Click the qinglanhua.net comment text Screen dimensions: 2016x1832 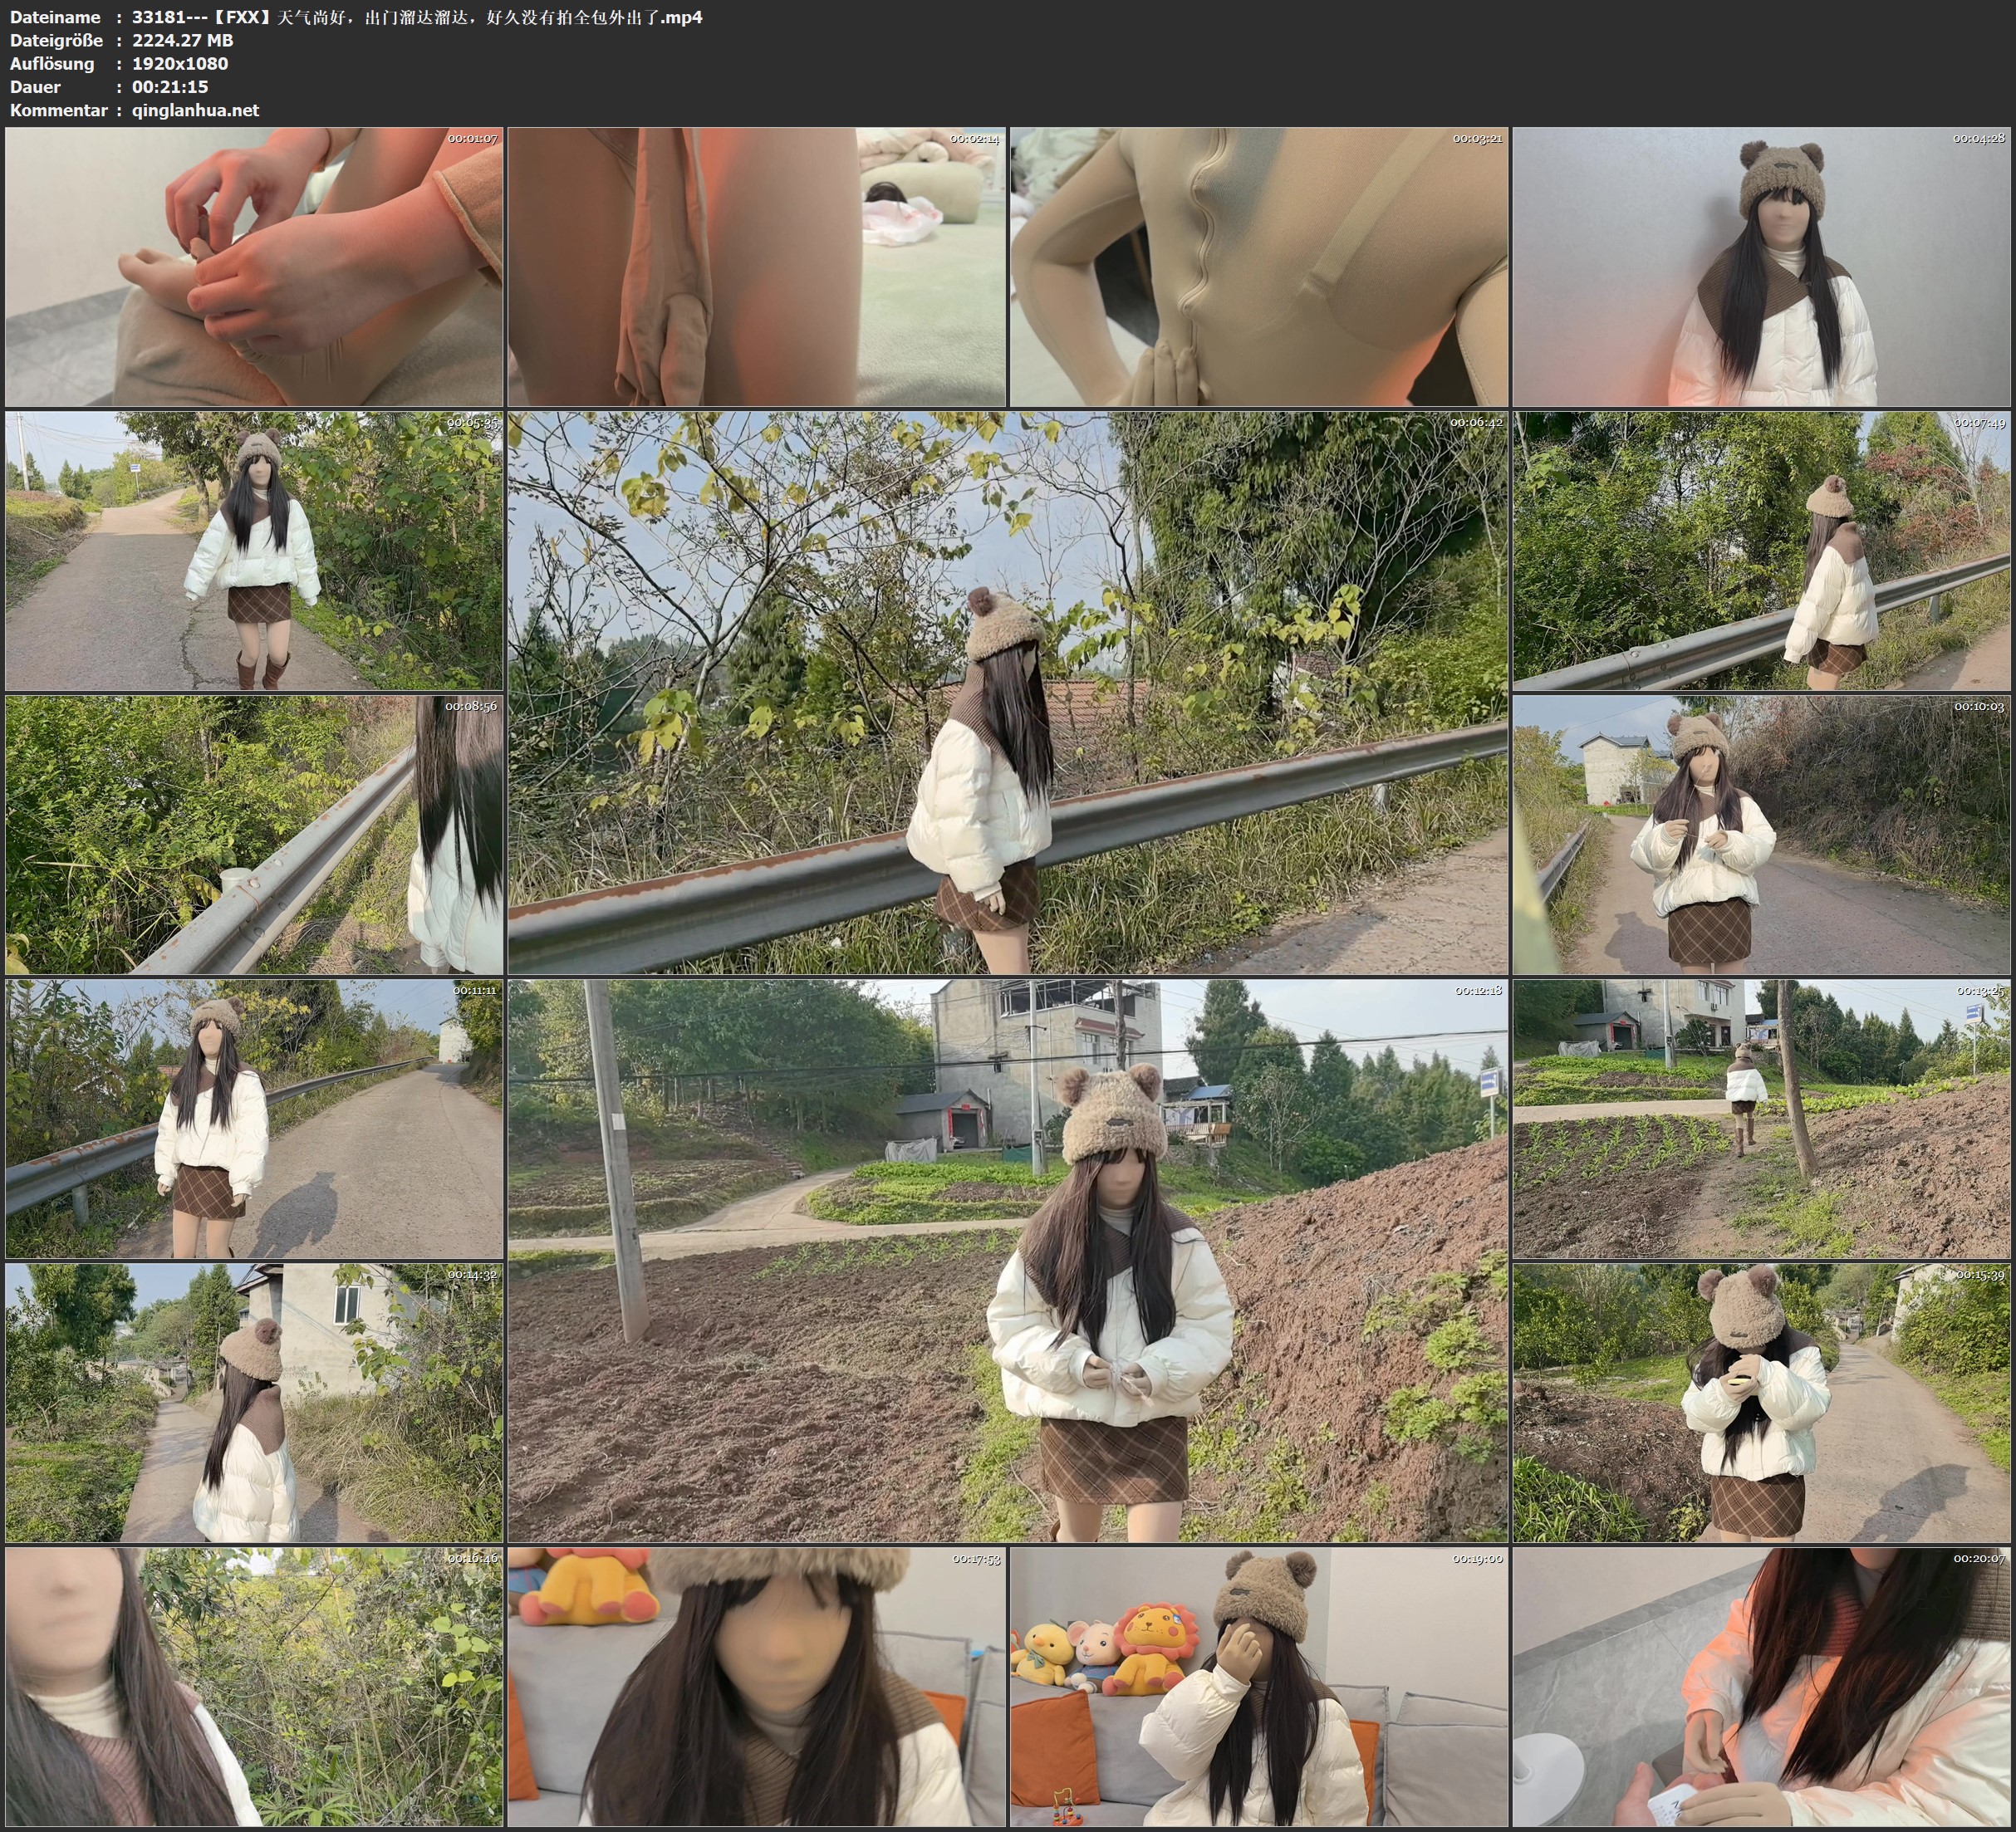[195, 110]
